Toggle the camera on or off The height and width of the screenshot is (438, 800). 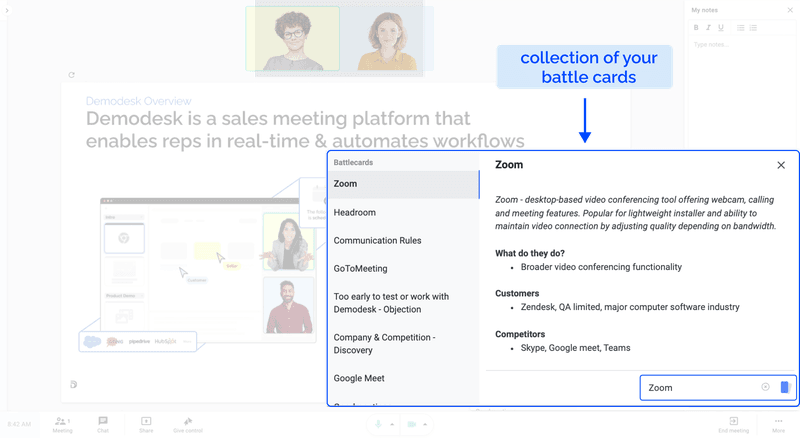412,424
